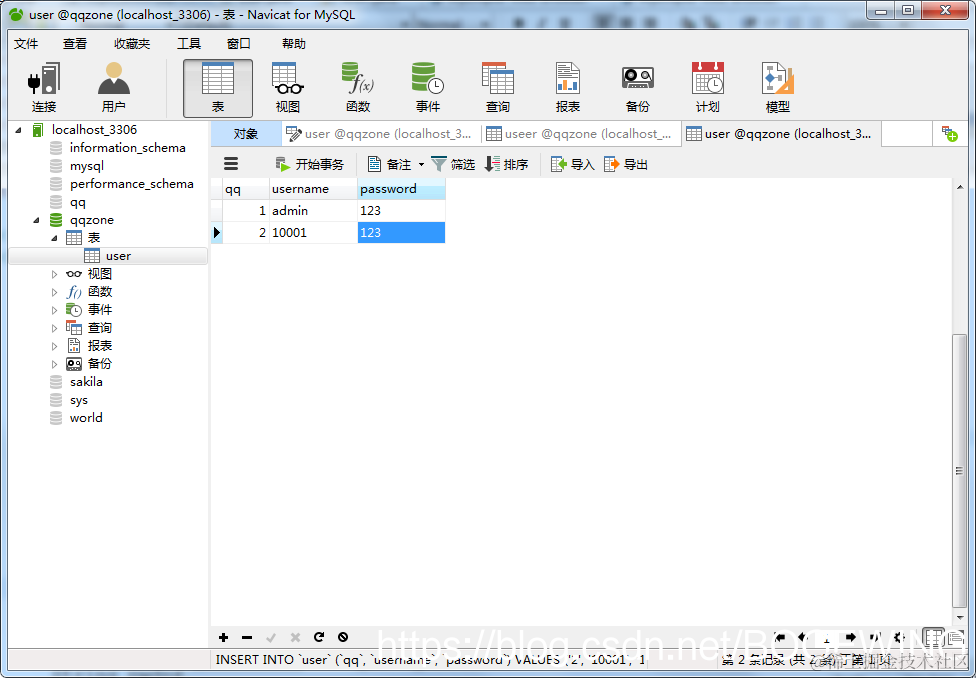This screenshot has height=678, width=976.
Task: Click the 导入 import button
Action: click(x=573, y=164)
